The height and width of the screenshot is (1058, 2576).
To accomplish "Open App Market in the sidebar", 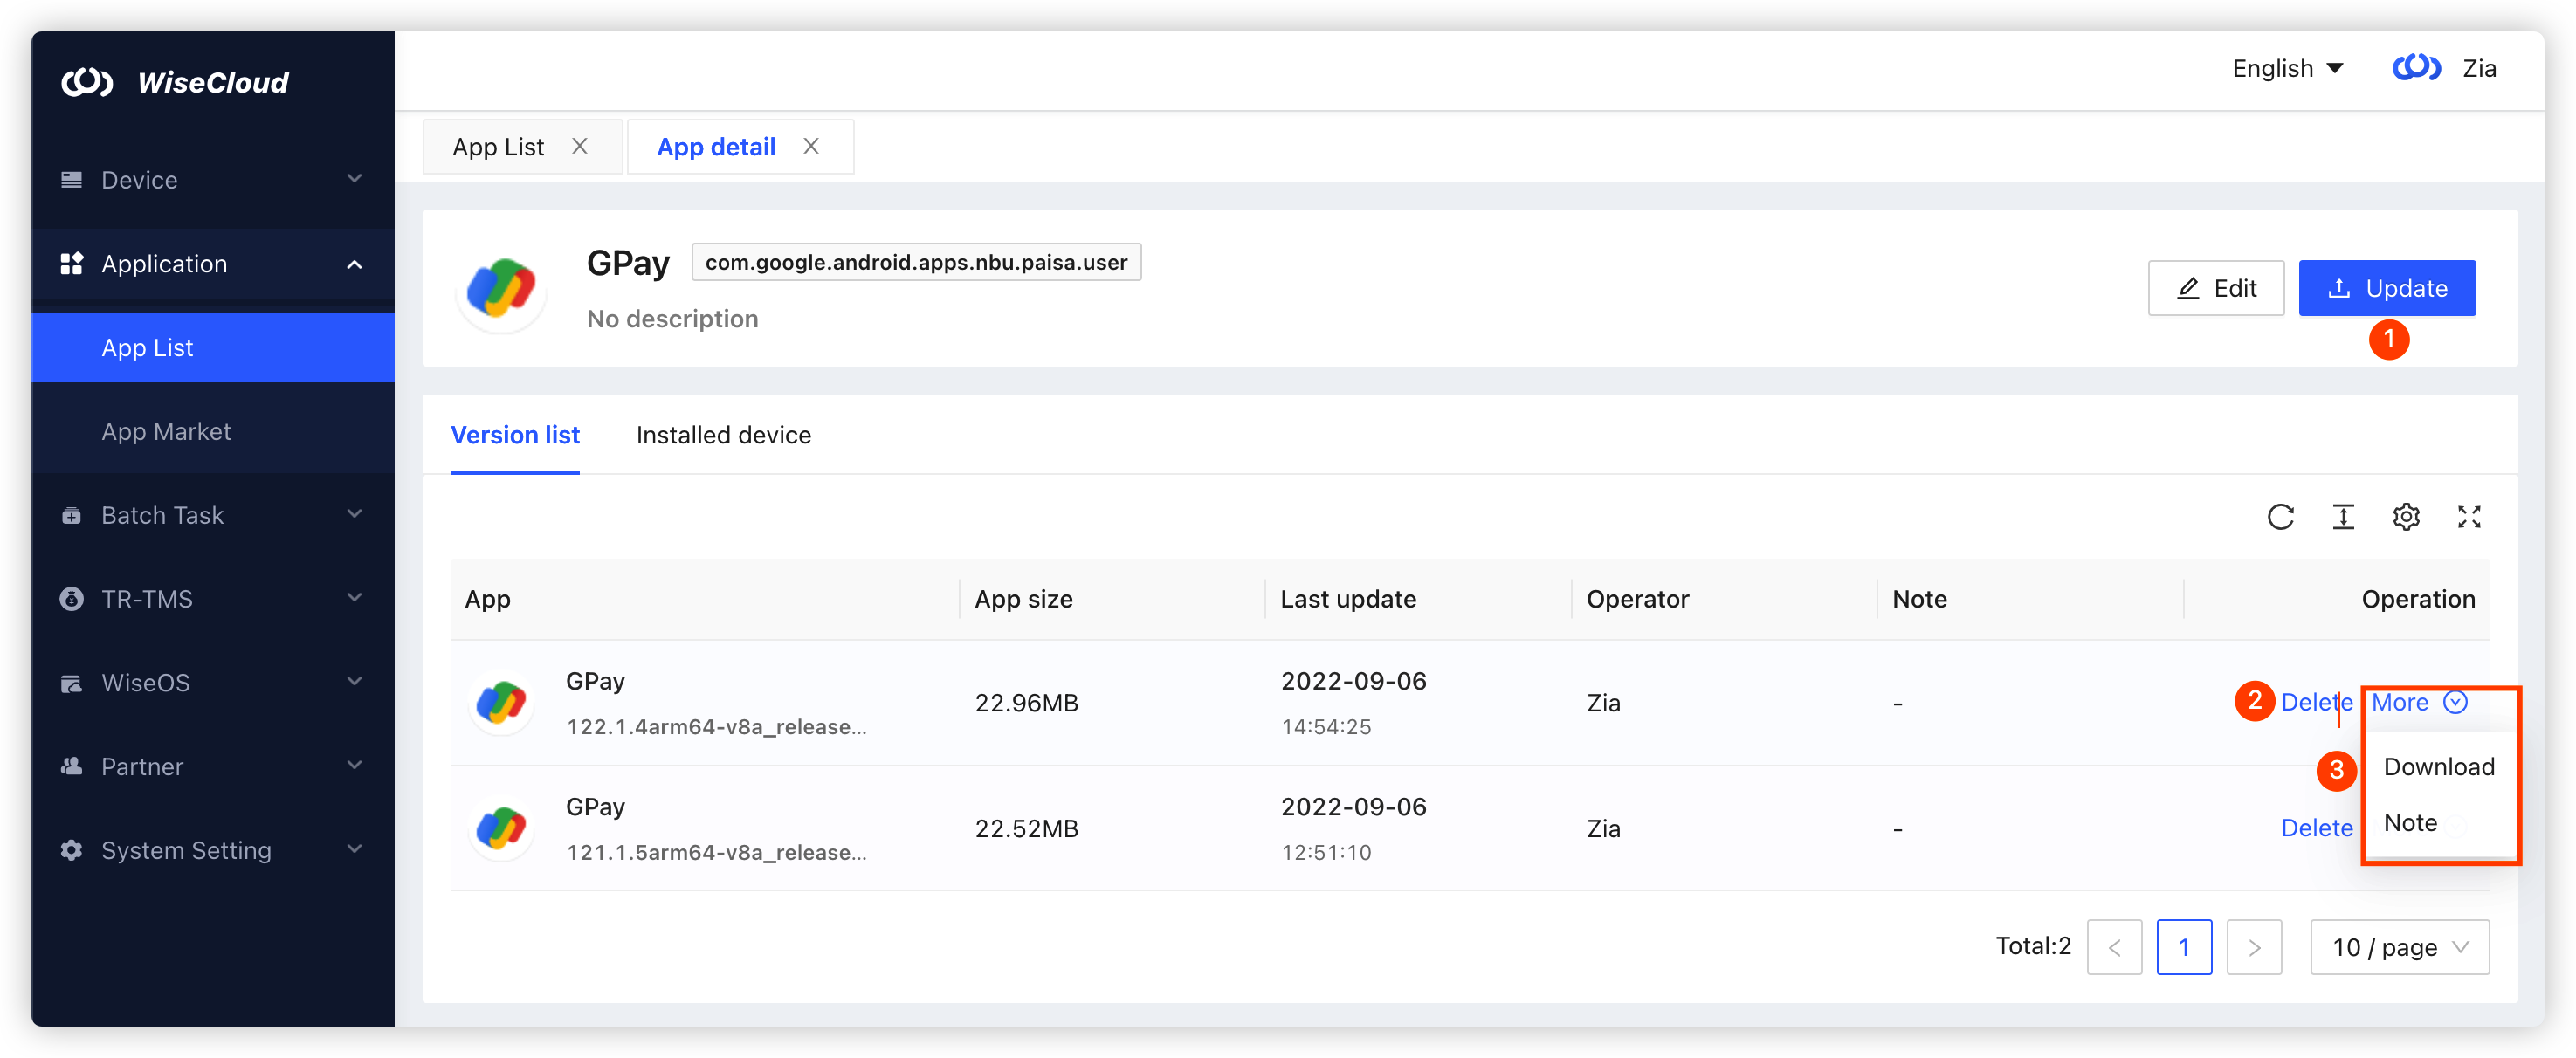I will click(x=213, y=432).
